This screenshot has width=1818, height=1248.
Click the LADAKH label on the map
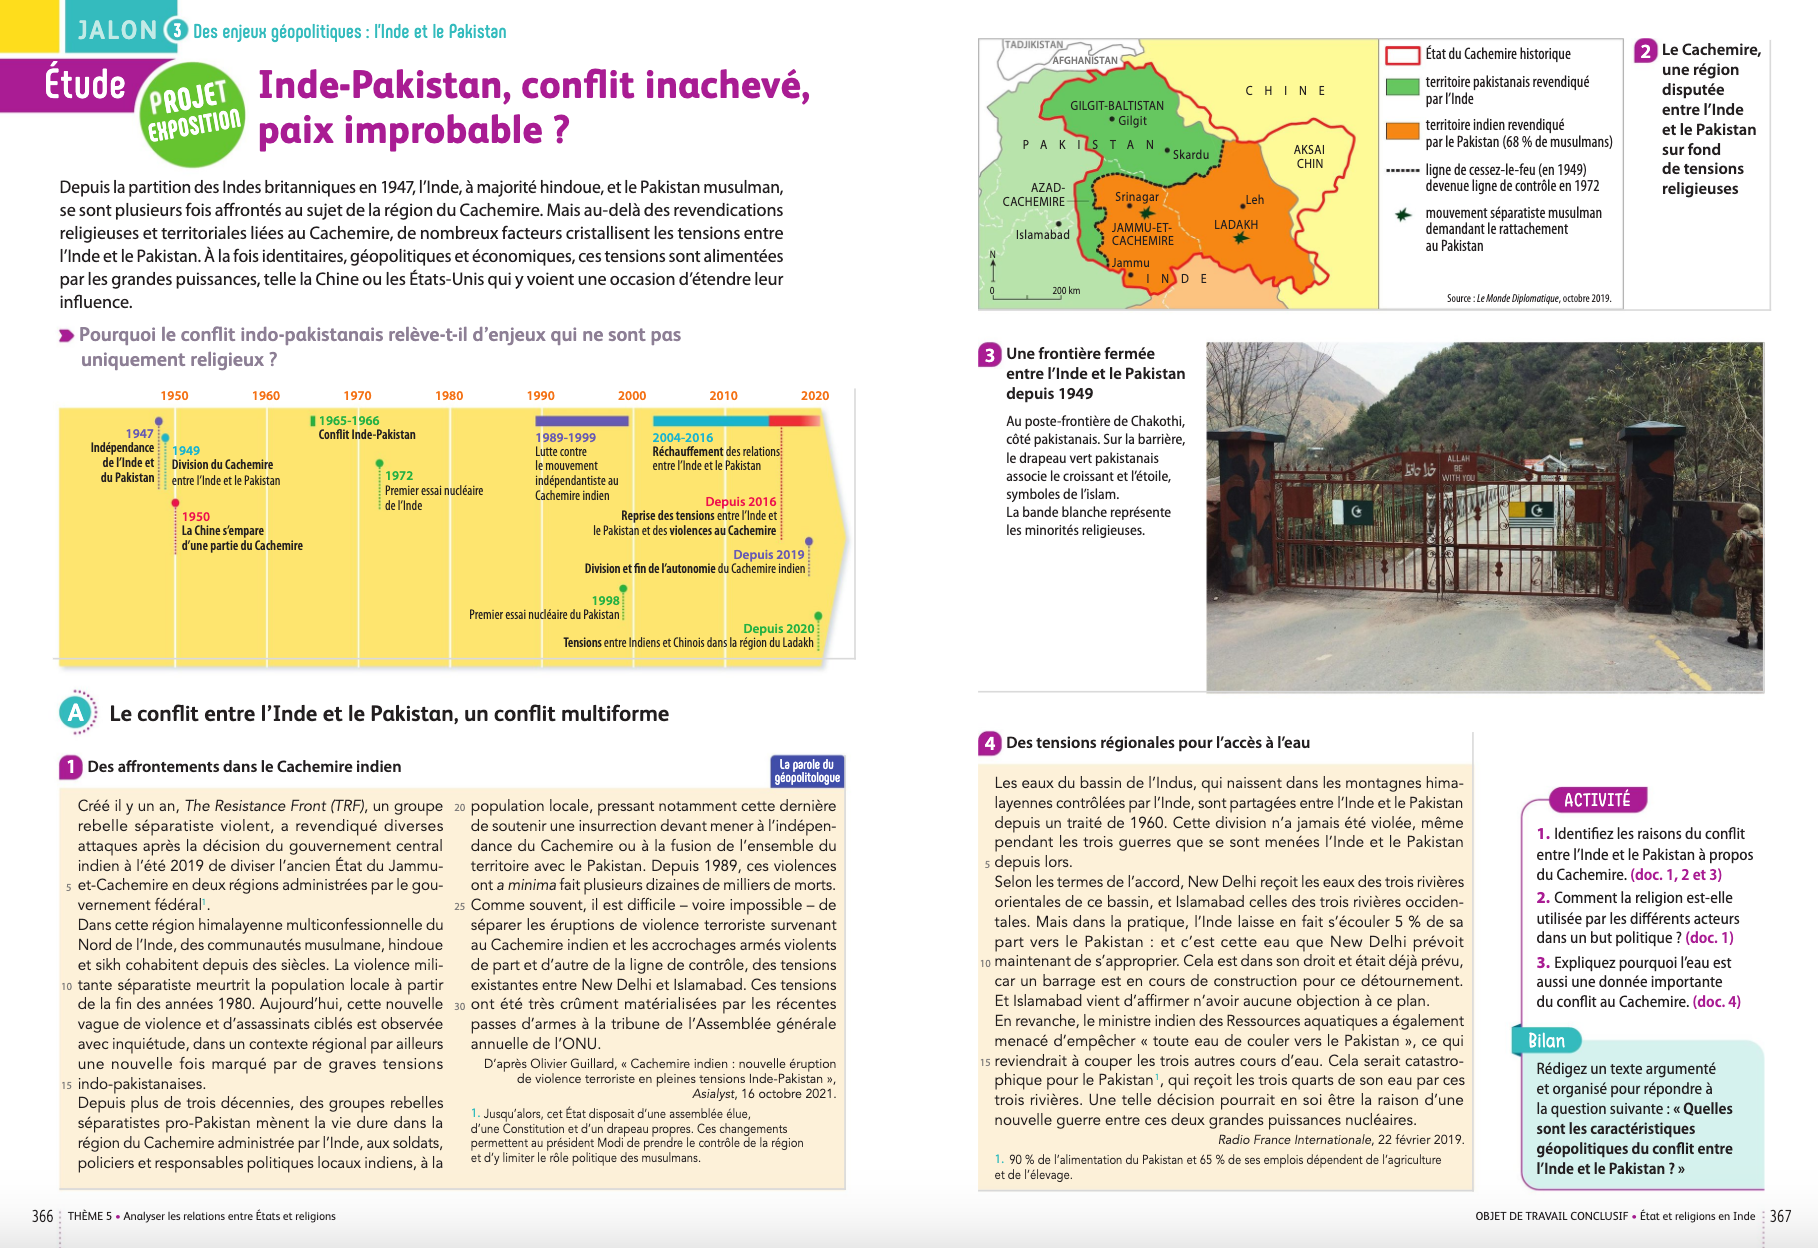1236,225
